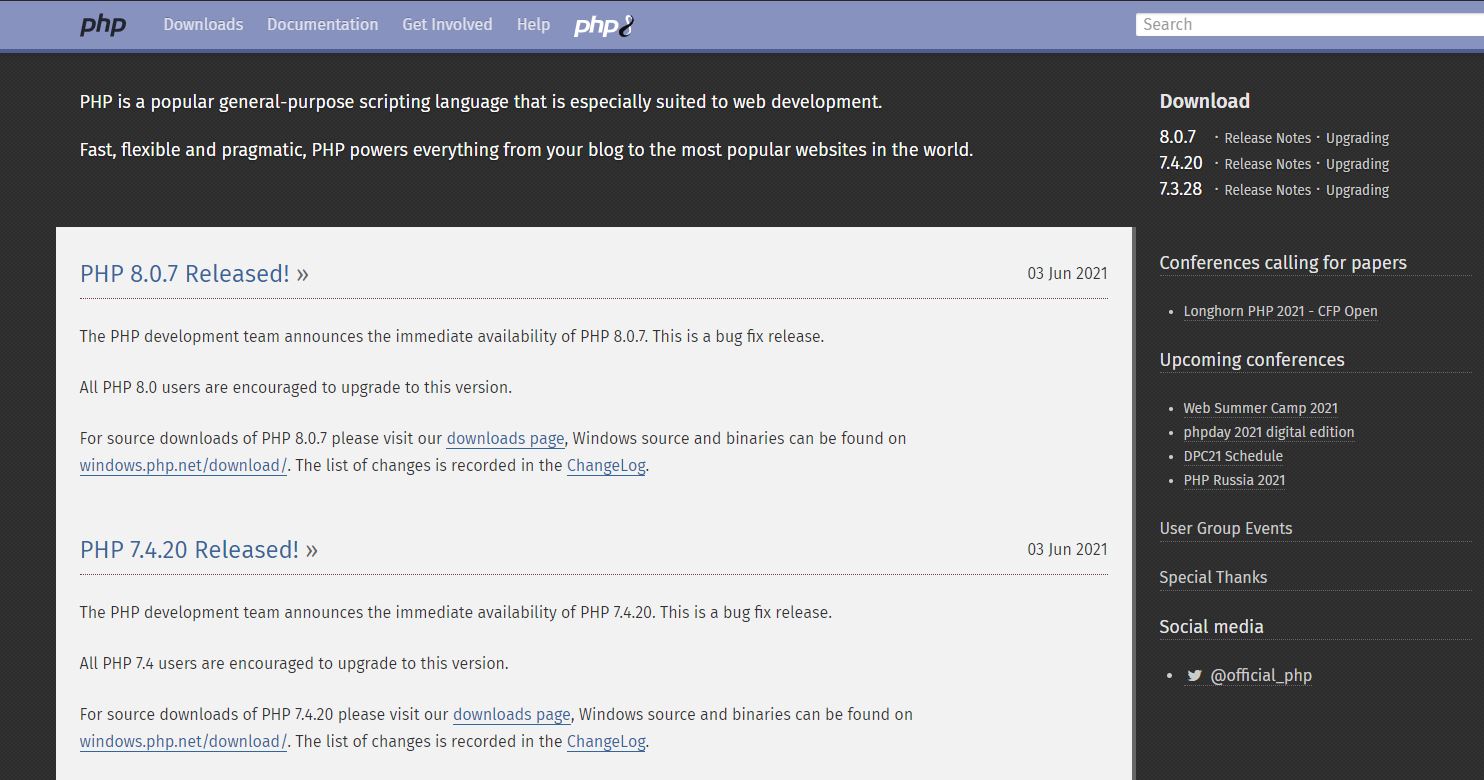The height and width of the screenshot is (780, 1484).
Task: Click the 03 Jun 2021 date beside 7.4.20
Action: (x=1067, y=549)
